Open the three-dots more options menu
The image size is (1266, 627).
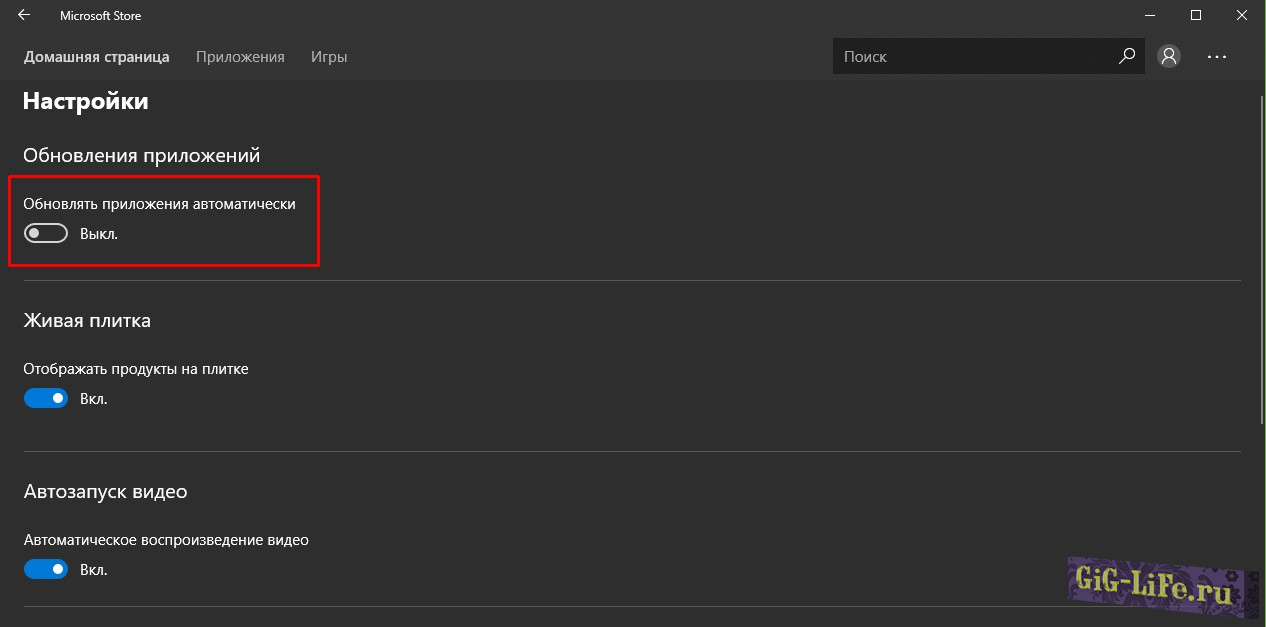(1216, 57)
